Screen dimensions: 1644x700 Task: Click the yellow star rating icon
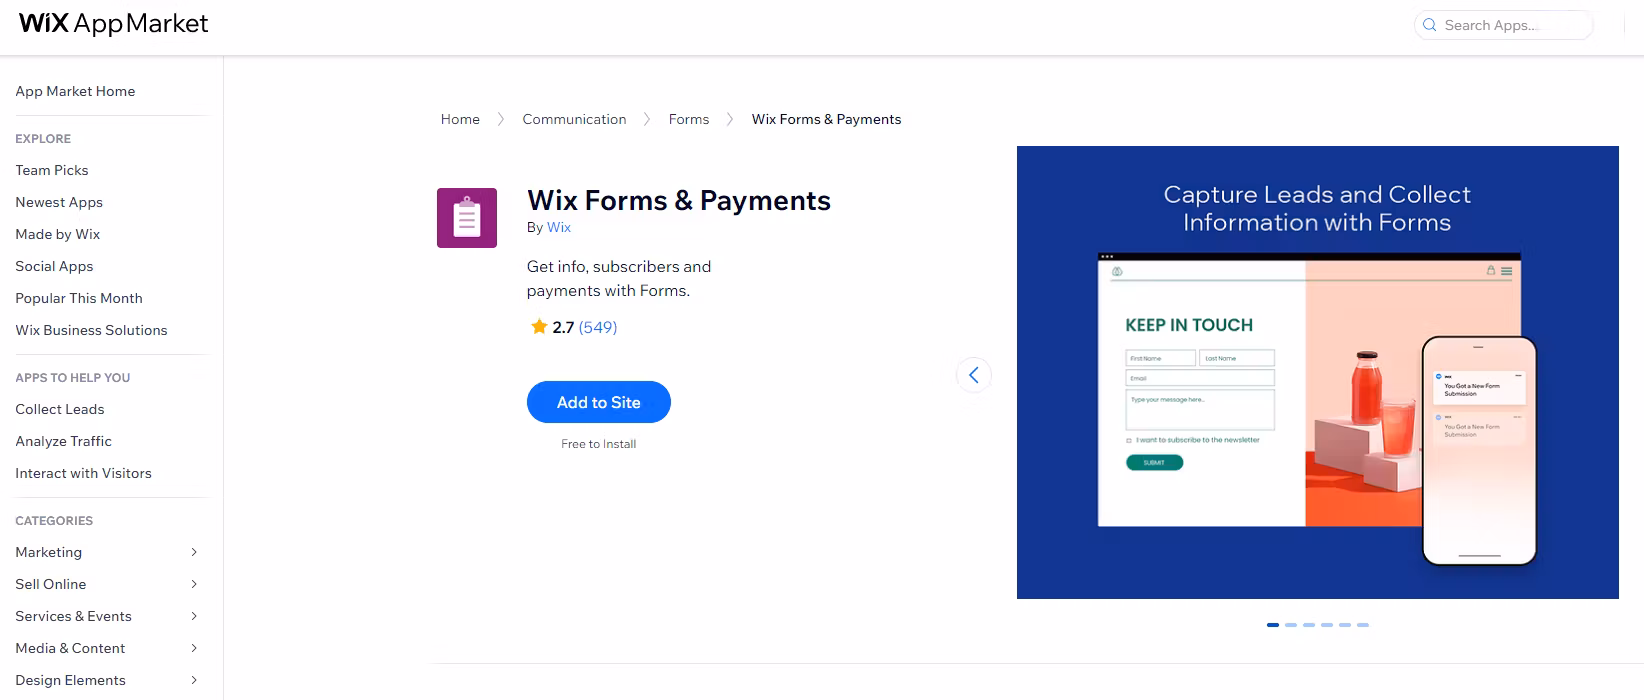538,326
